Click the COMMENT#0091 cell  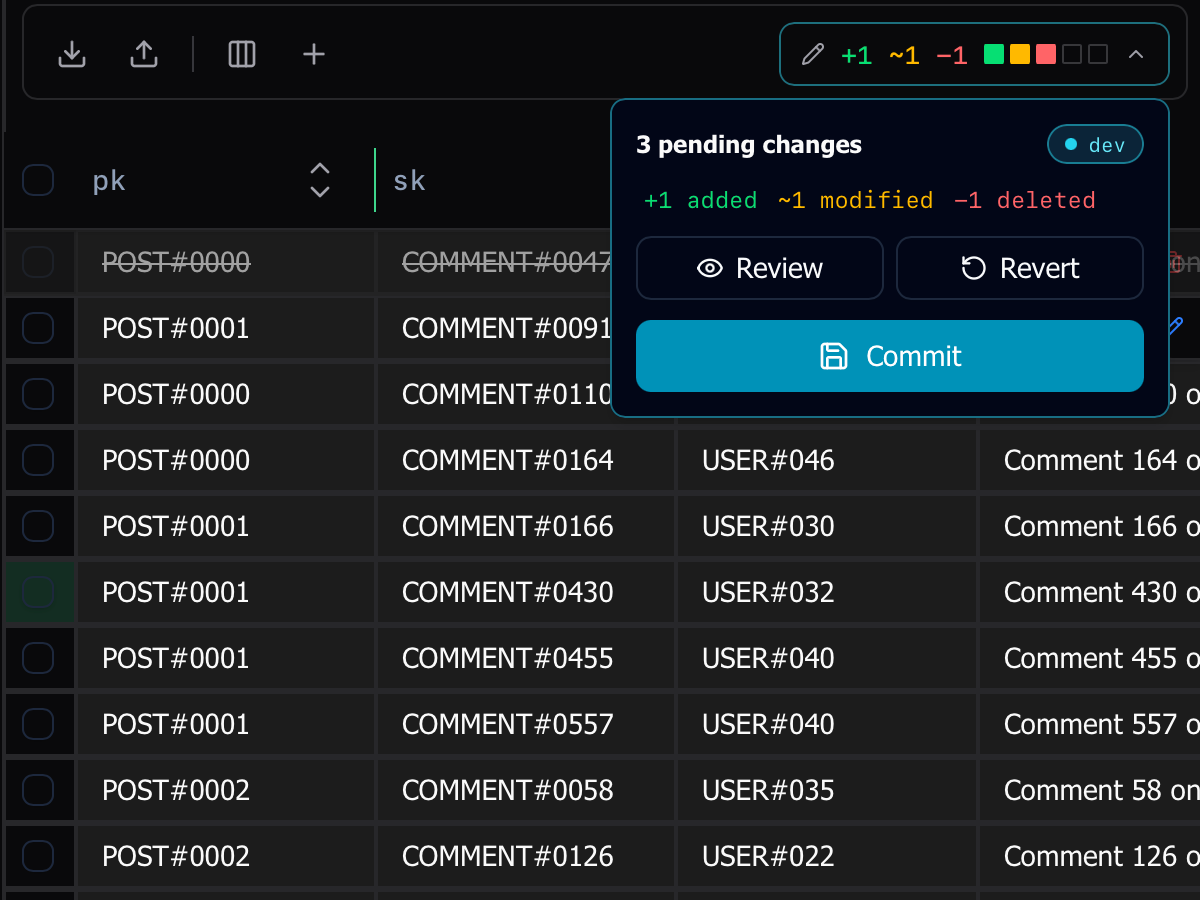494,328
